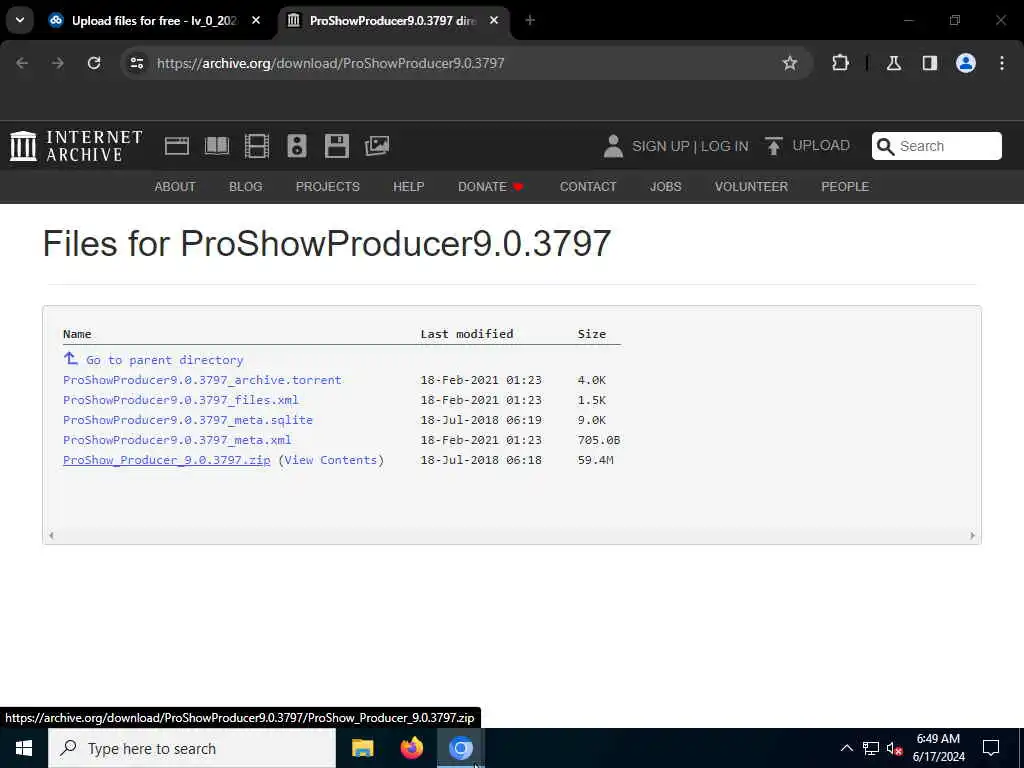1024x768 pixels.
Task: Bookmark this page with the star icon
Action: [790, 63]
